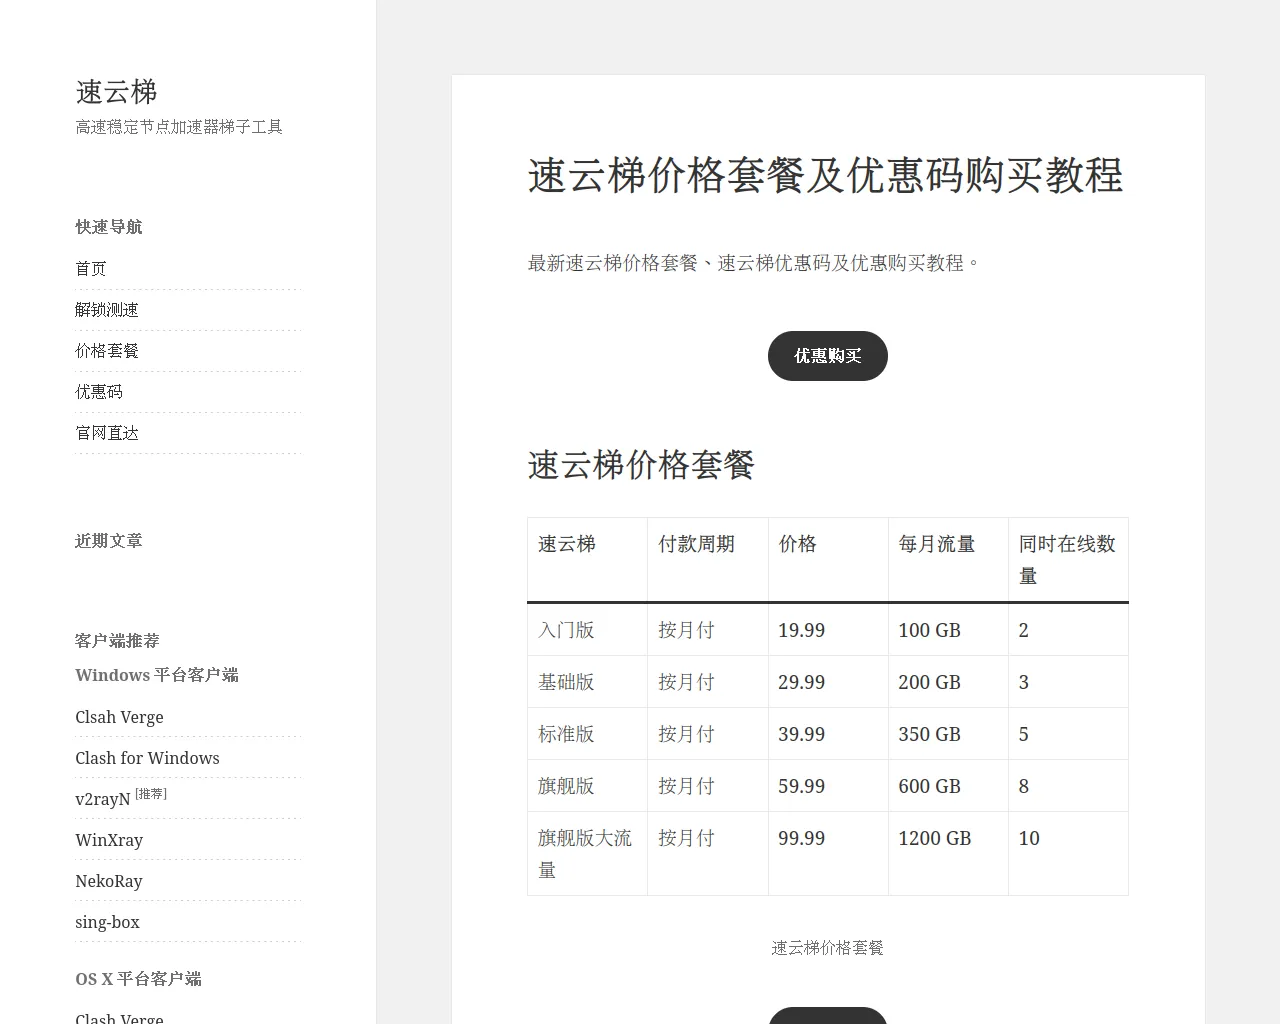Screen dimensions: 1280x1024
Task: Click the 旗舰版 plan row name
Action: pyautogui.click(x=566, y=786)
